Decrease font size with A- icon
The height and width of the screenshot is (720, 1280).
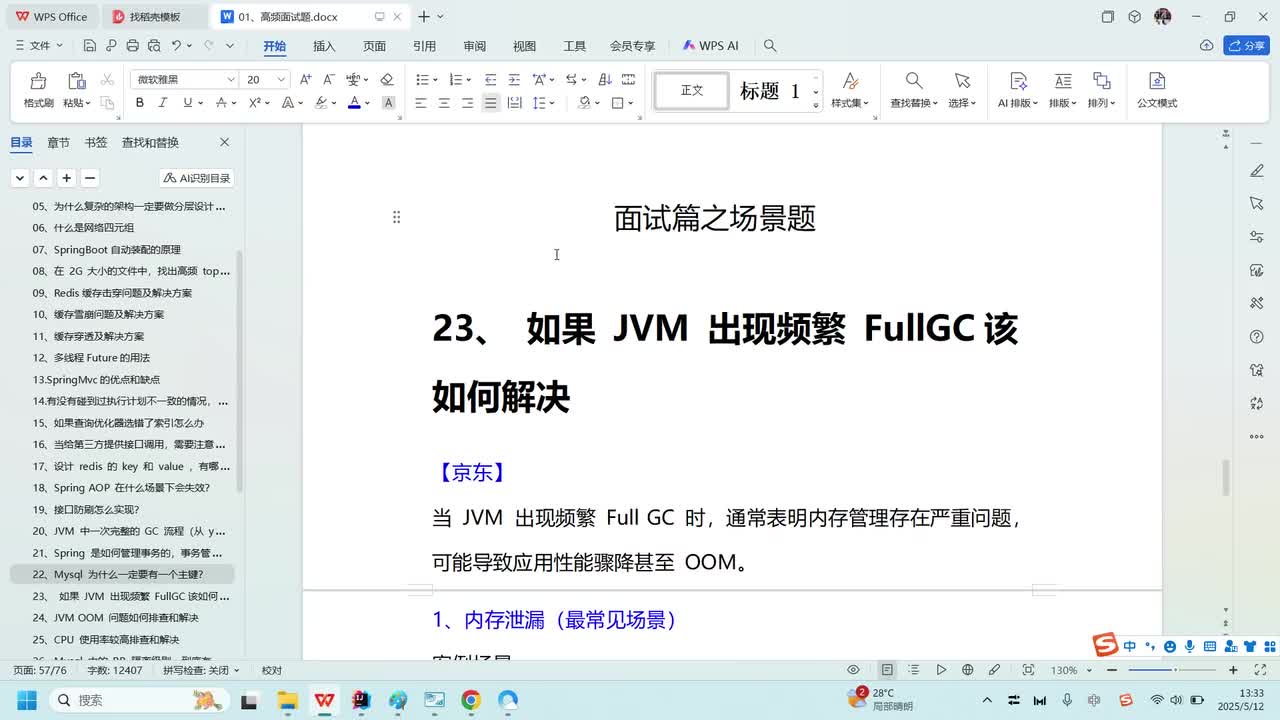point(329,79)
